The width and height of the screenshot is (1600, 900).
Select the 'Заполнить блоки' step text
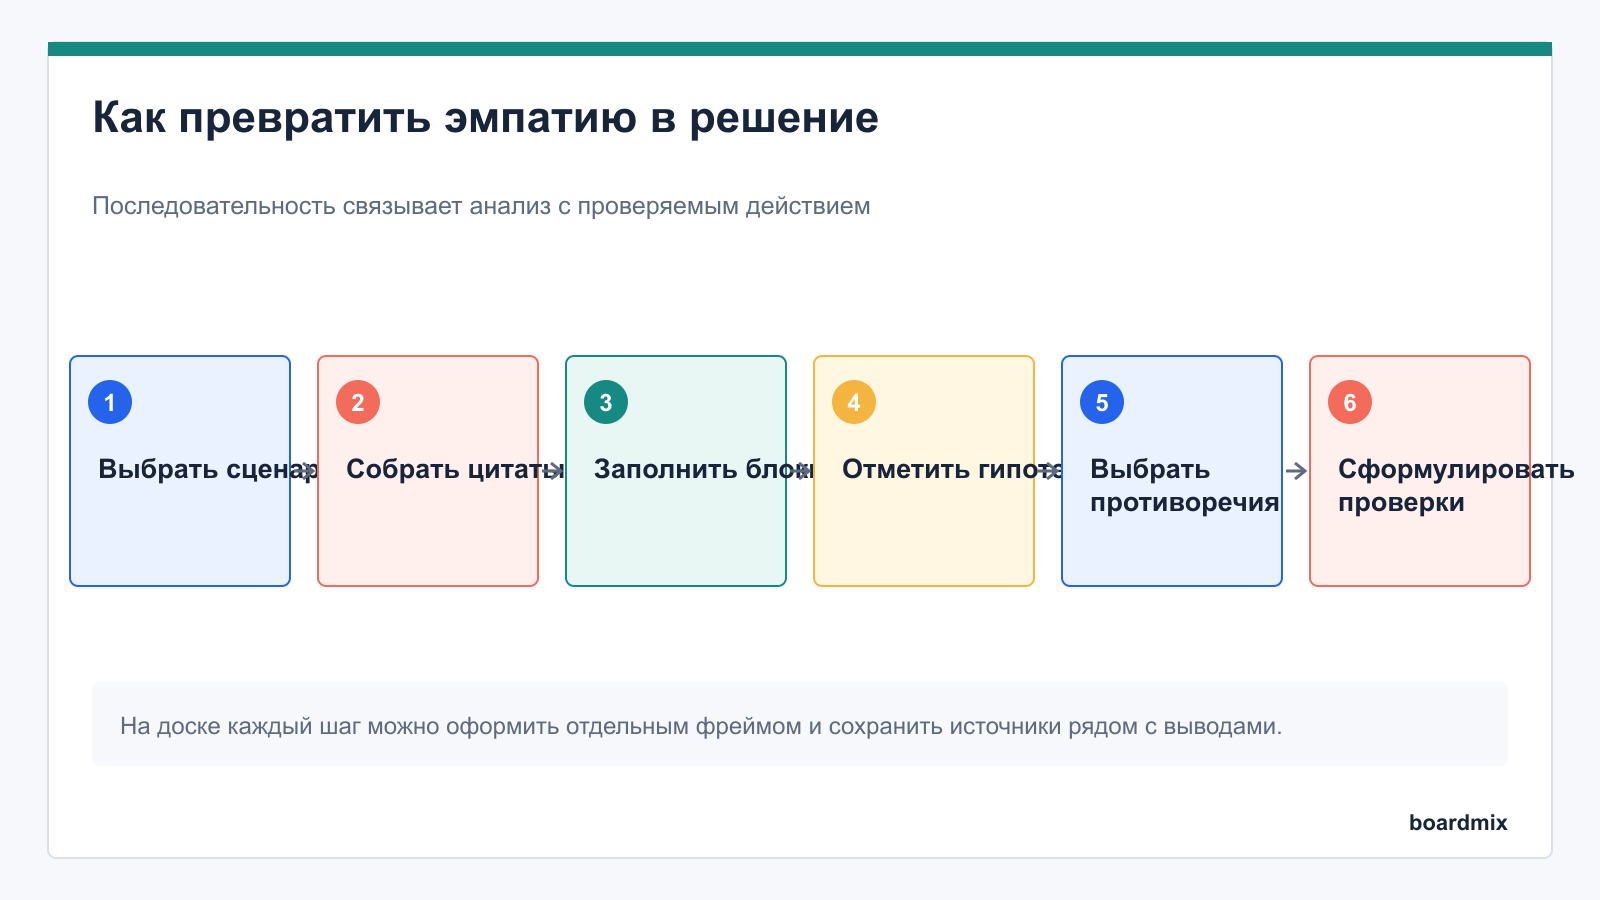704,469
